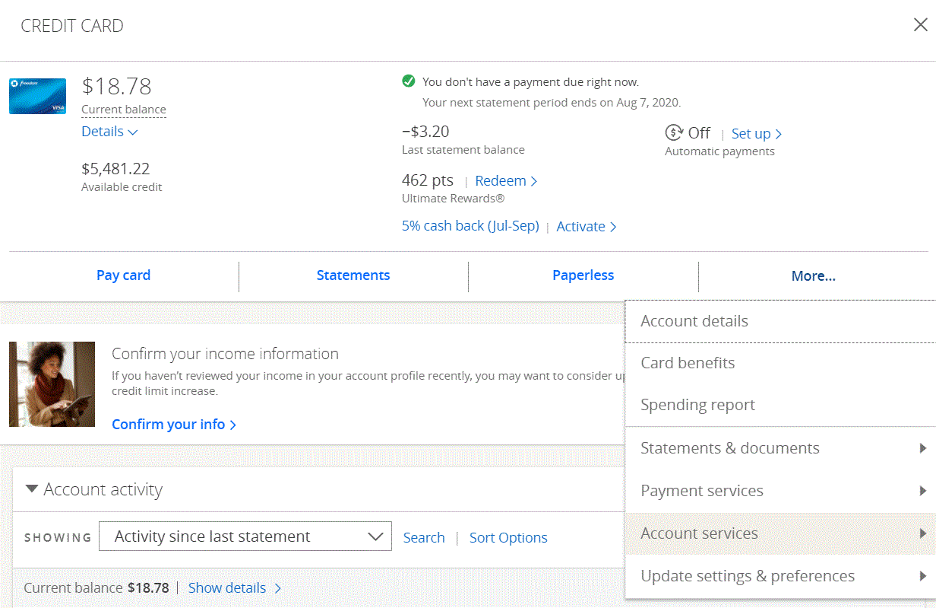
Task: Open the Spending report menu item
Action: coord(698,405)
